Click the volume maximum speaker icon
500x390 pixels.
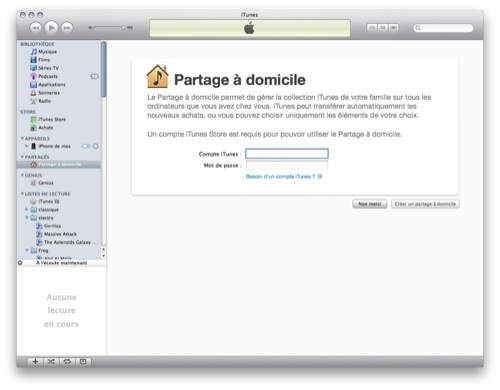(x=130, y=28)
